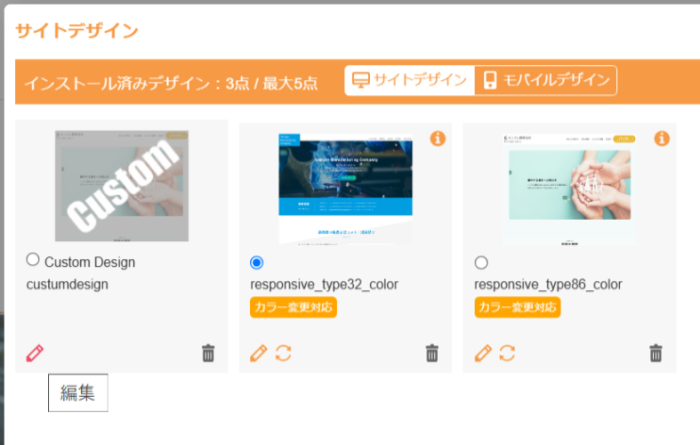Open the Custom Design preview thumbnail
The image size is (700, 445).
[x=121, y=186]
